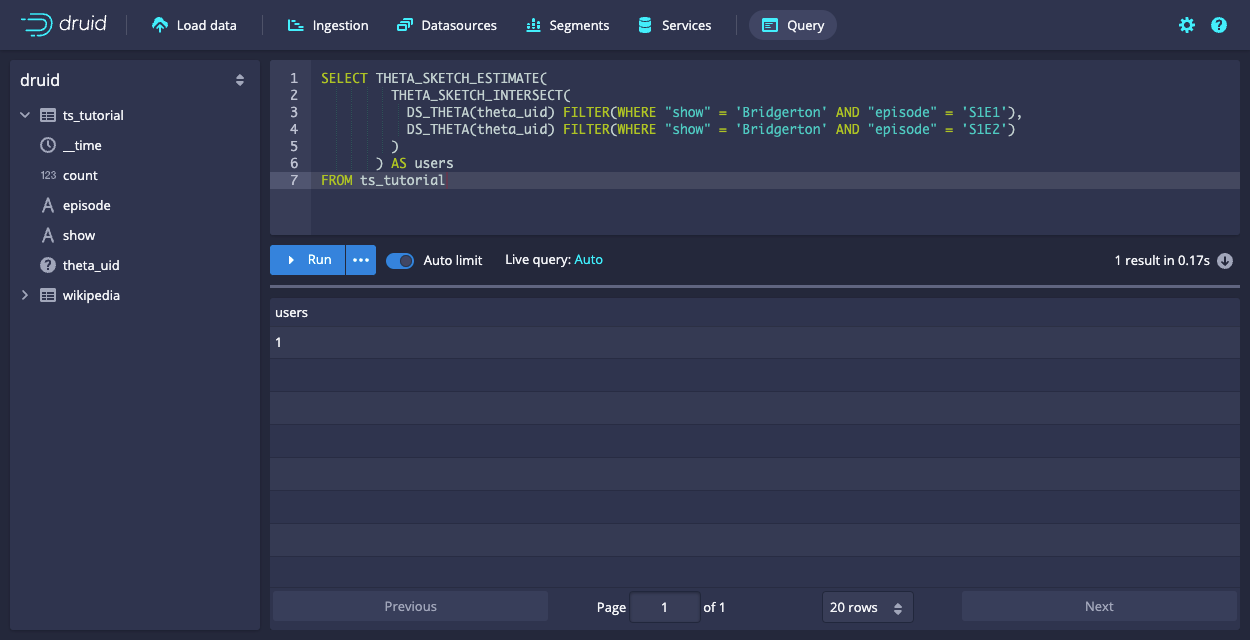Toggle Live query mode via Auto link

588,260
